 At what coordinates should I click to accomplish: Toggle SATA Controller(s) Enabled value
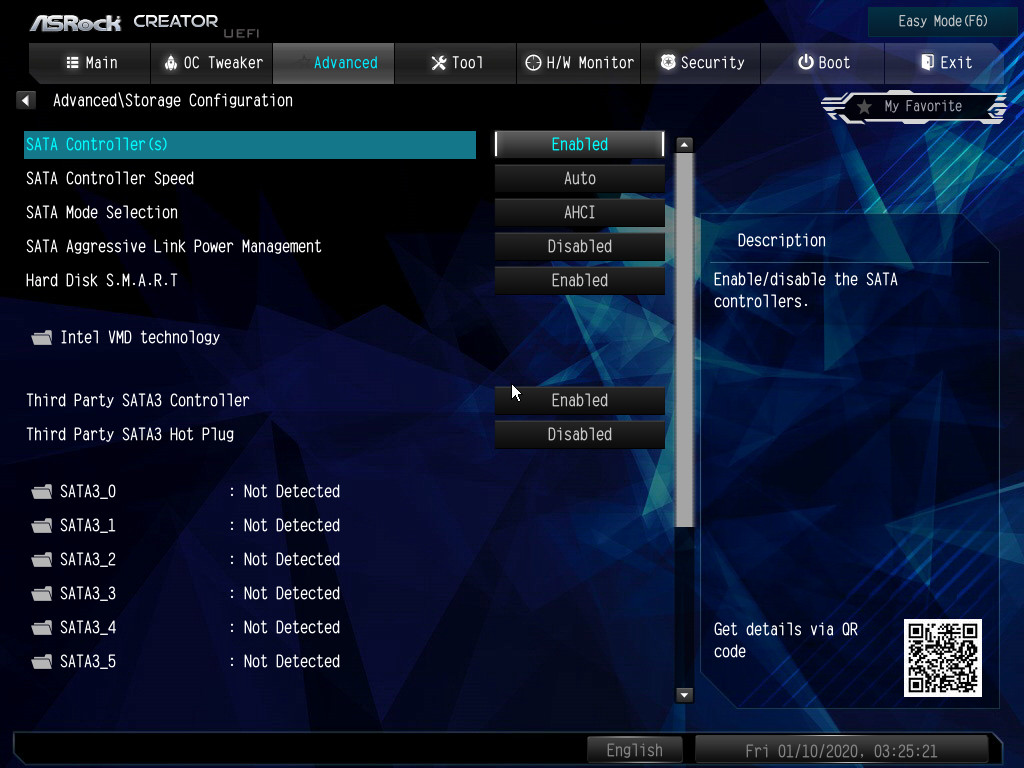pyautogui.click(x=579, y=144)
